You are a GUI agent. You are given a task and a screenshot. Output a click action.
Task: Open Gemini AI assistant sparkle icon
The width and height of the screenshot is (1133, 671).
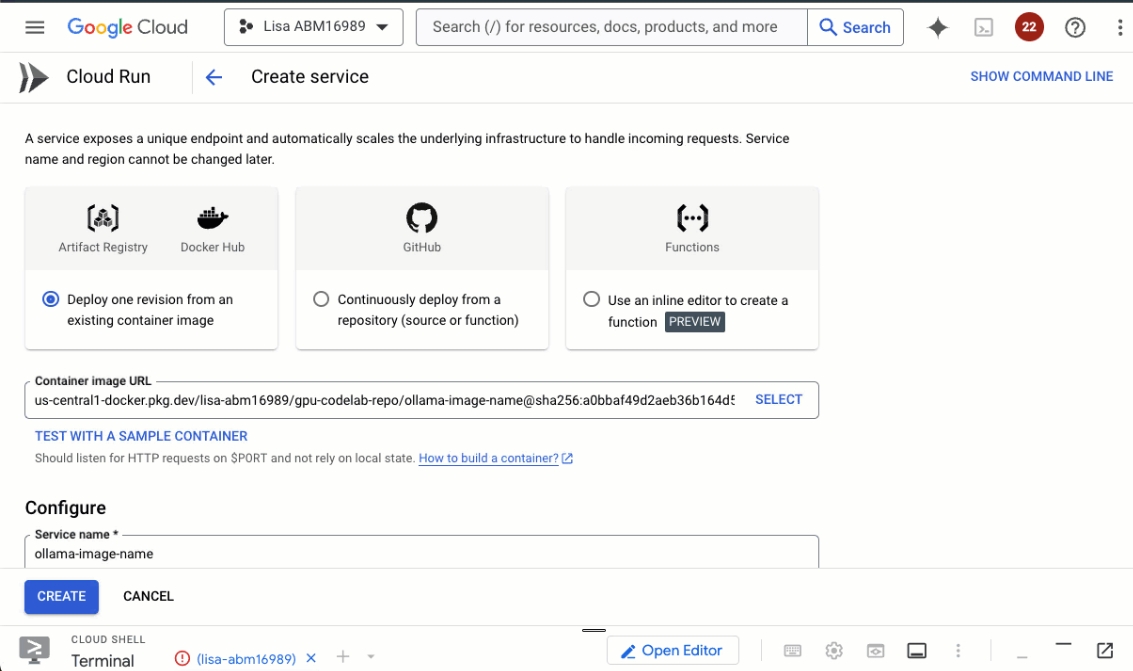click(x=937, y=27)
